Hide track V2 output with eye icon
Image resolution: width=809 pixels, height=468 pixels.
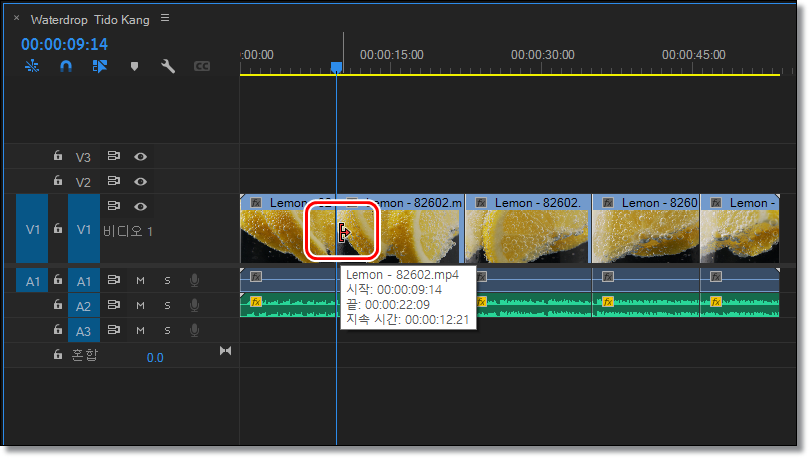click(x=140, y=182)
